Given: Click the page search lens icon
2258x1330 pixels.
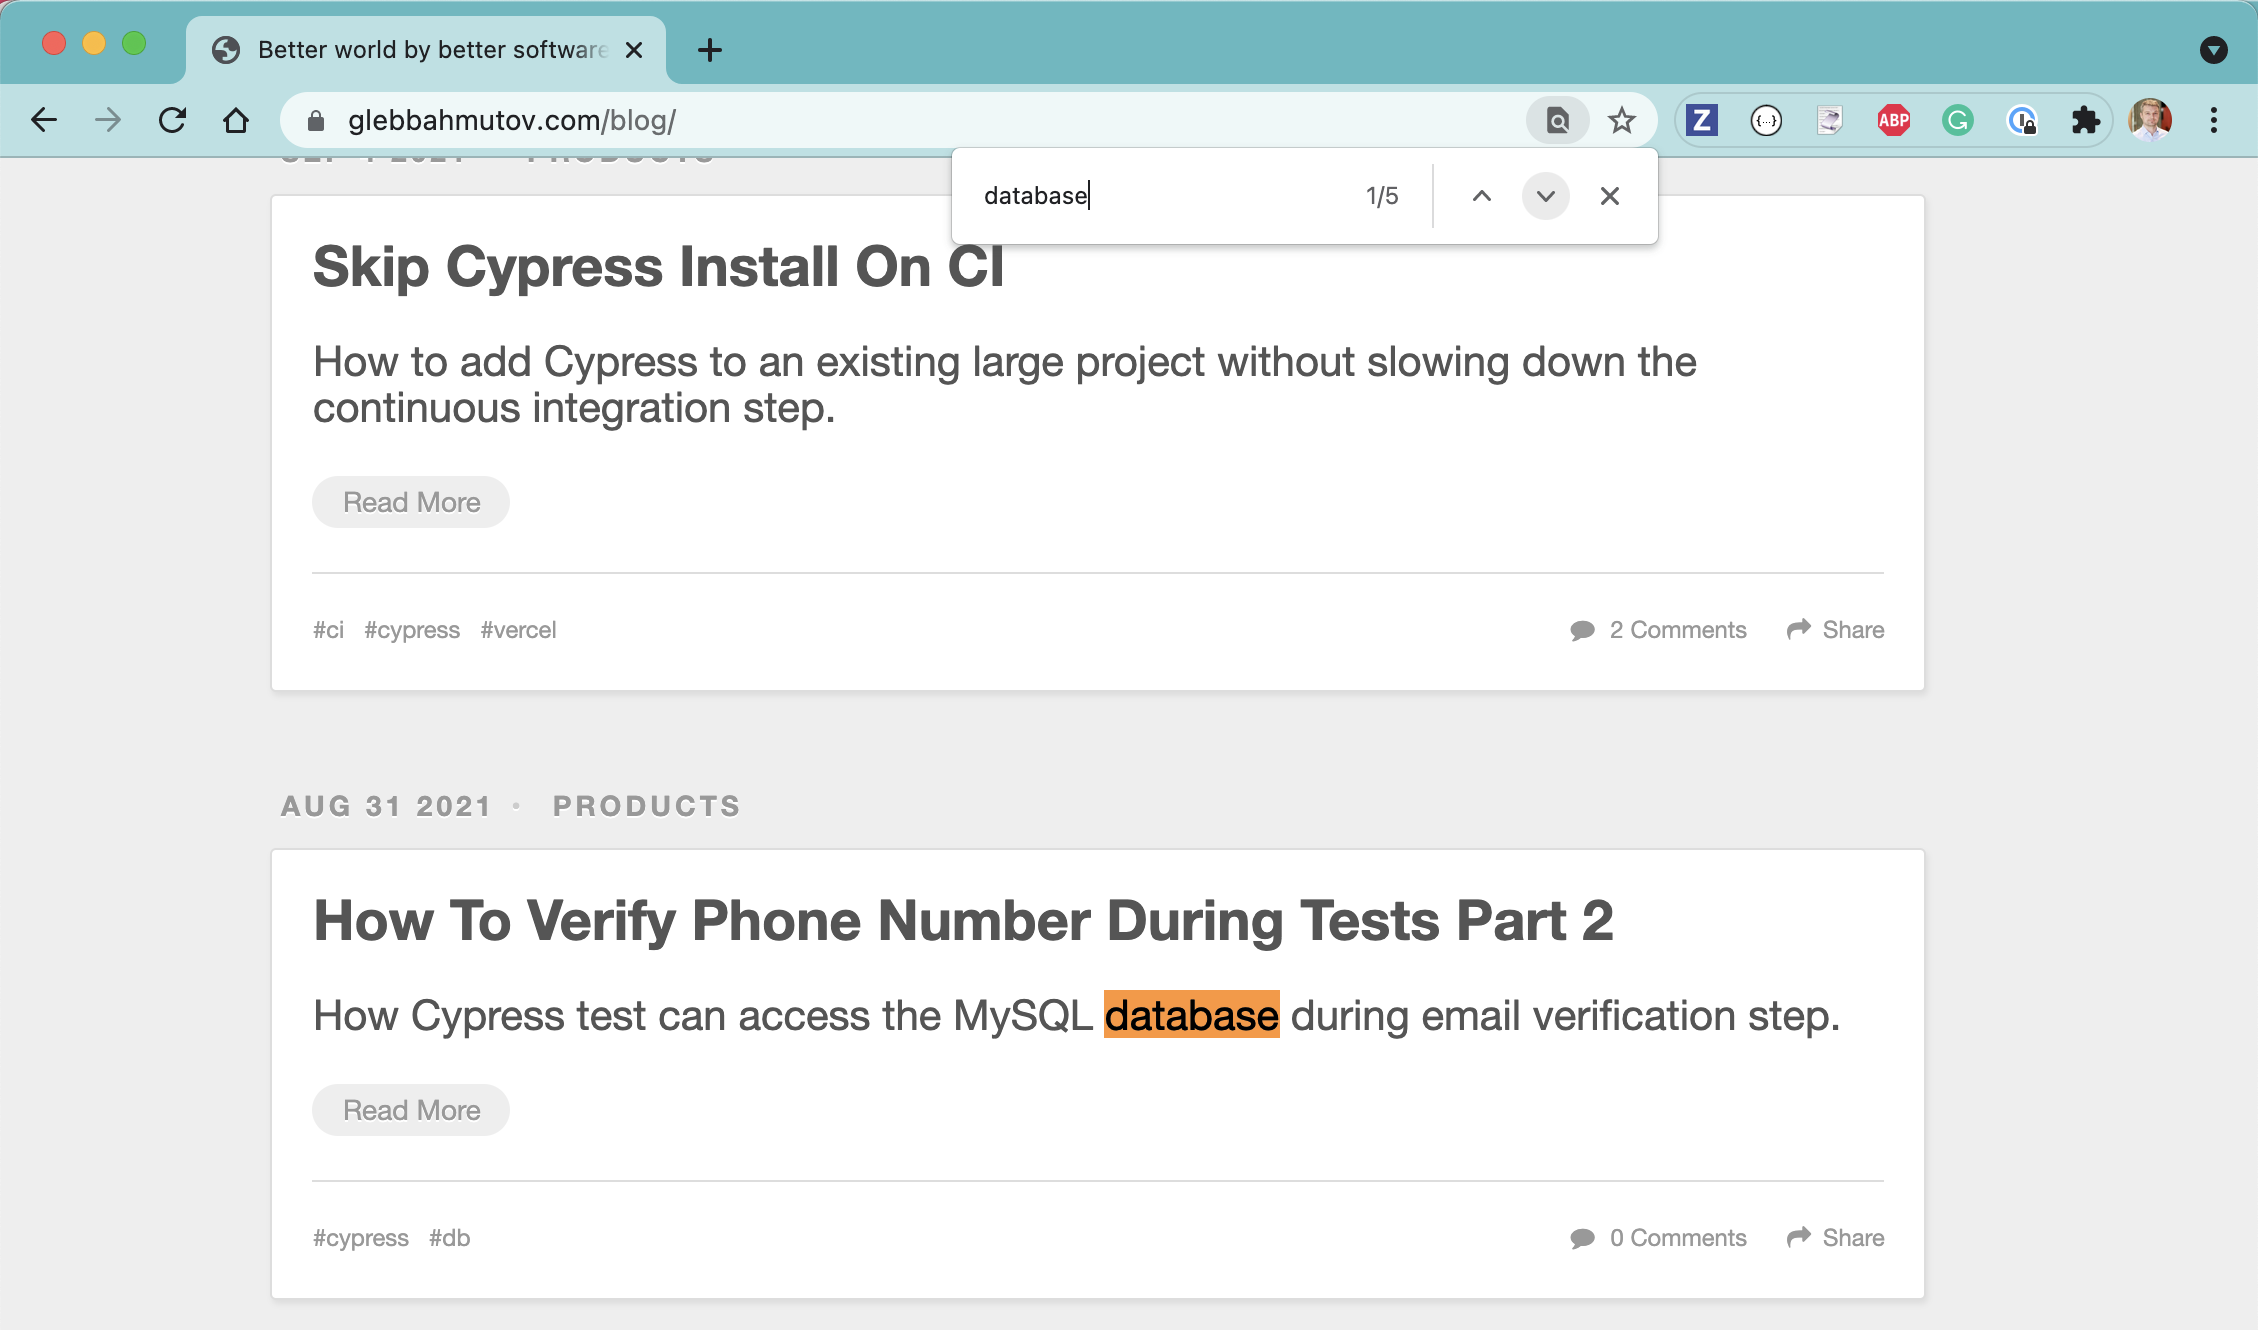Looking at the screenshot, I should pyautogui.click(x=1557, y=121).
